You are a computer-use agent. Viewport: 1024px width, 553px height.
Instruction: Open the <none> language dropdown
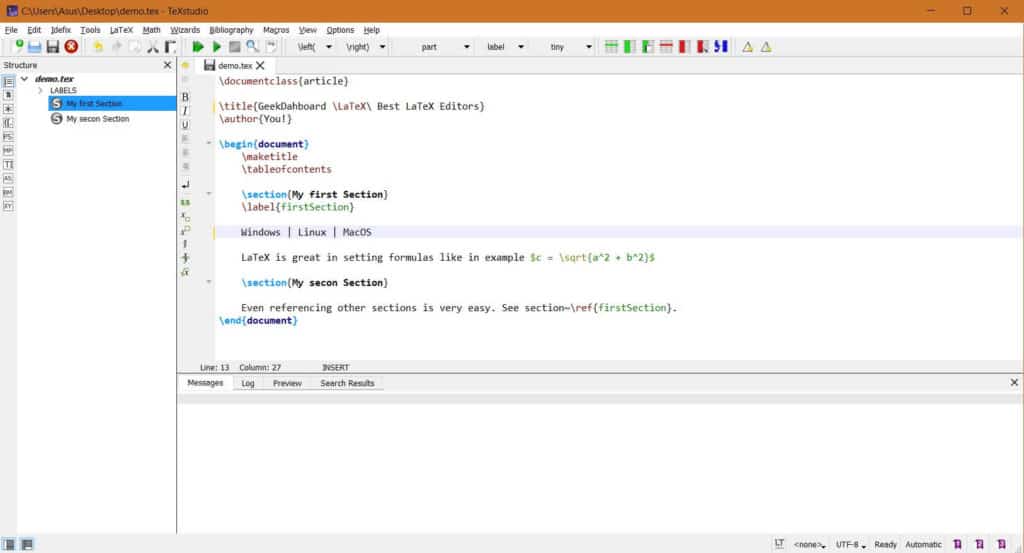810,545
